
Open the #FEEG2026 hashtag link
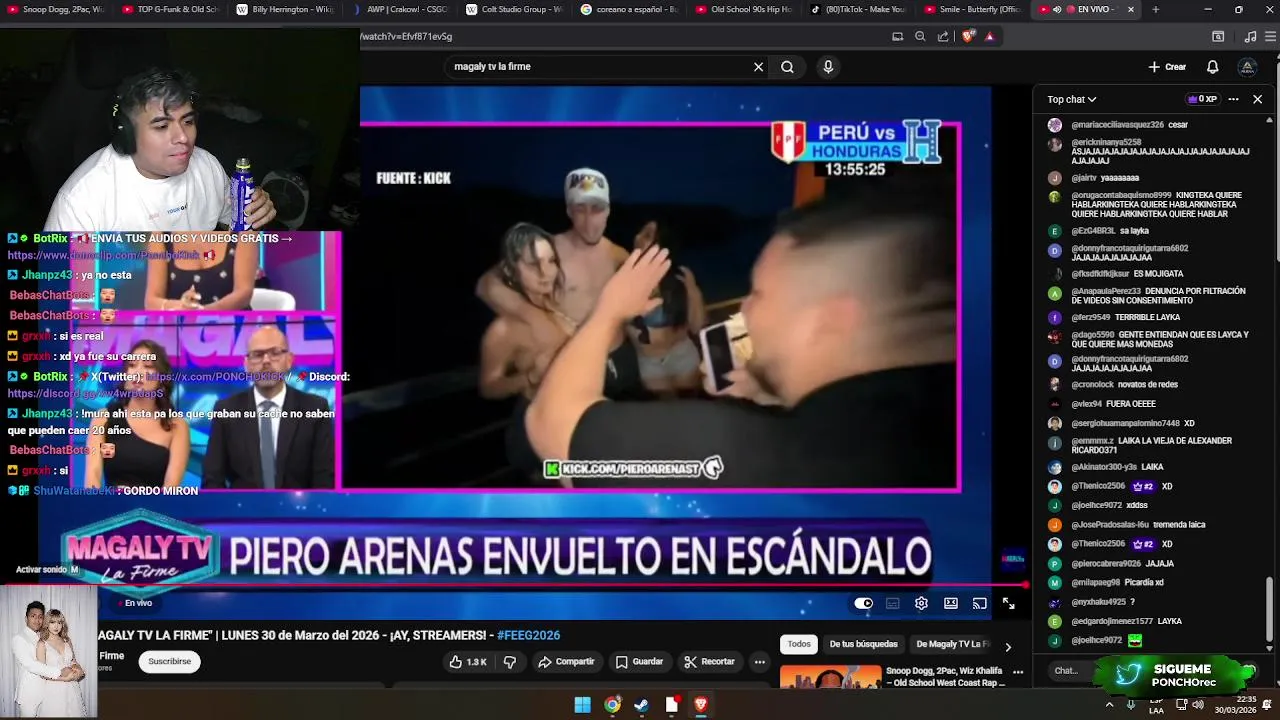click(528, 635)
